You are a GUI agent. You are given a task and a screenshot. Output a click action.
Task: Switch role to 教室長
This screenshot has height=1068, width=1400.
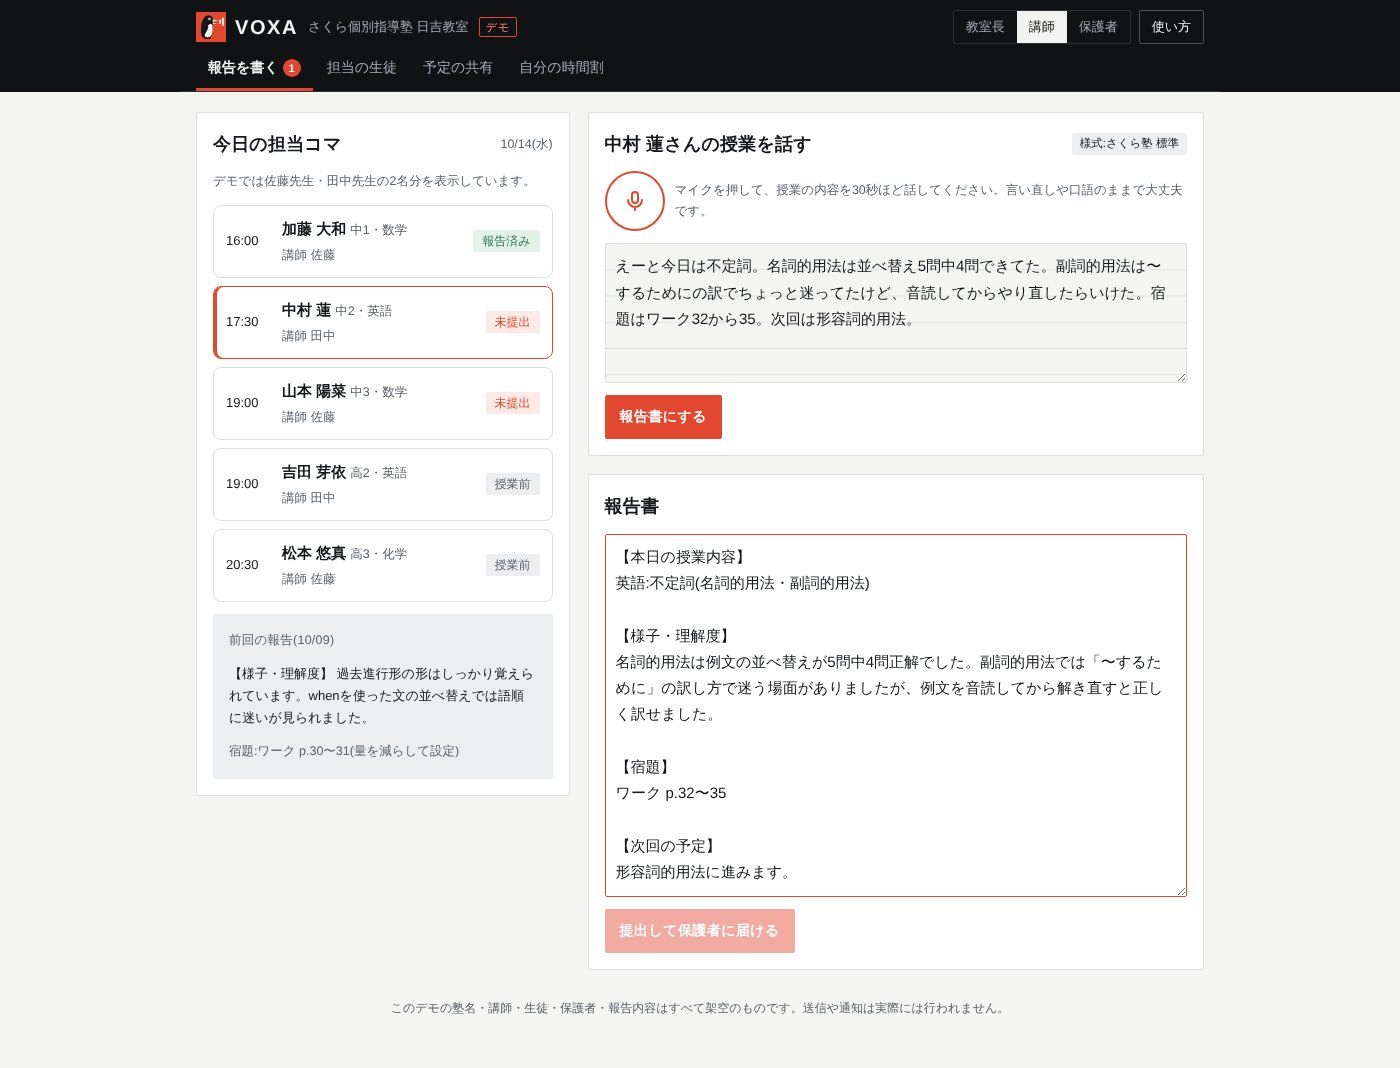point(985,27)
